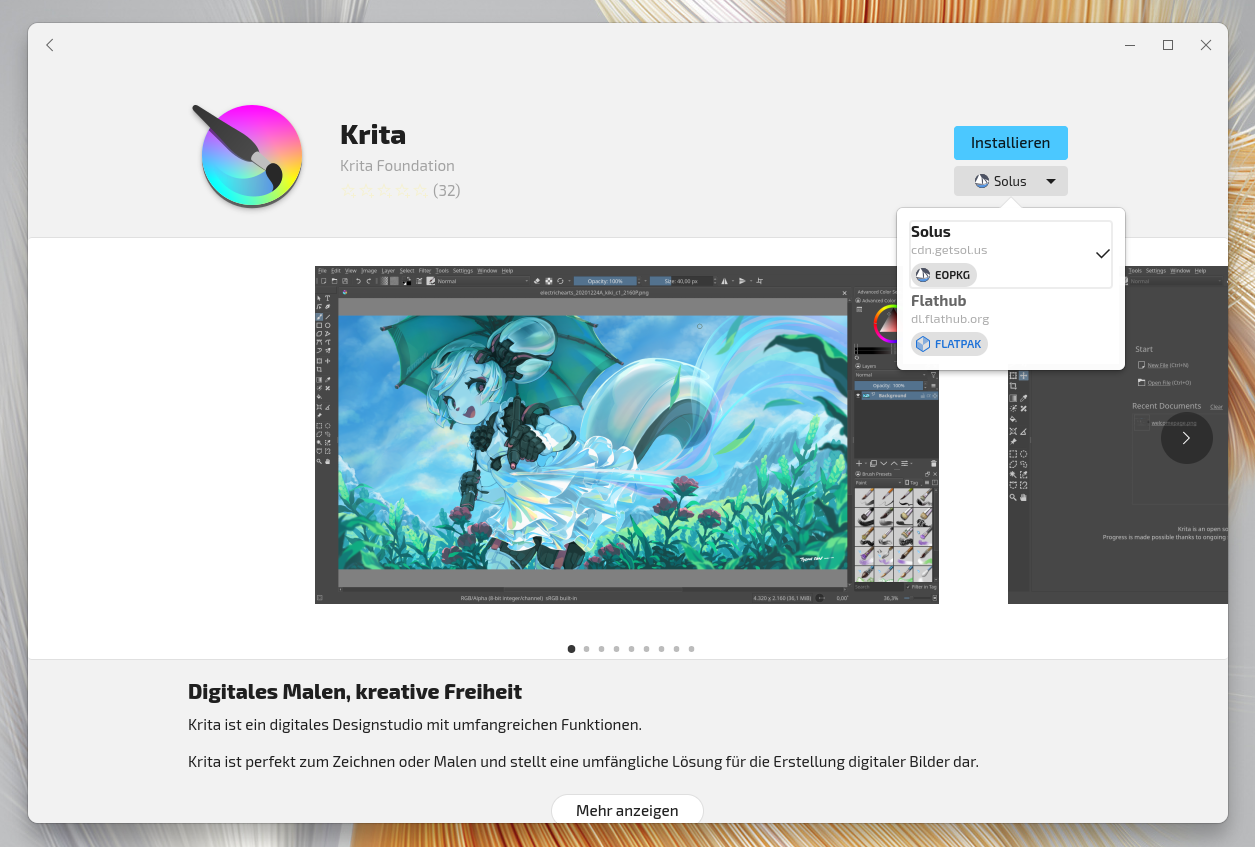This screenshot has width=1255, height=847.
Task: Open the main Krita screenshot with umbrella artwork
Action: 626,434
